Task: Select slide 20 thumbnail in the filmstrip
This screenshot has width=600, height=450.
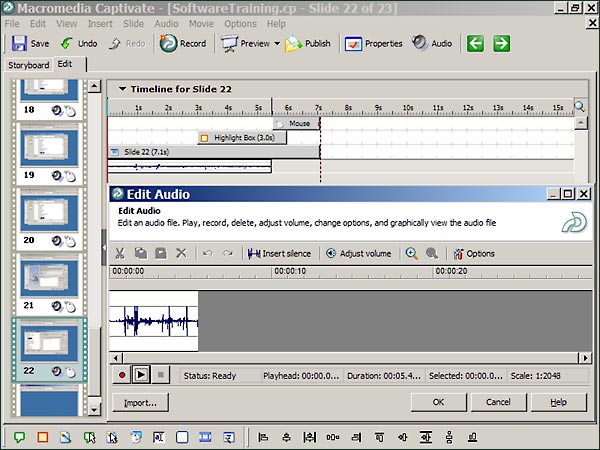Action: [x=49, y=213]
